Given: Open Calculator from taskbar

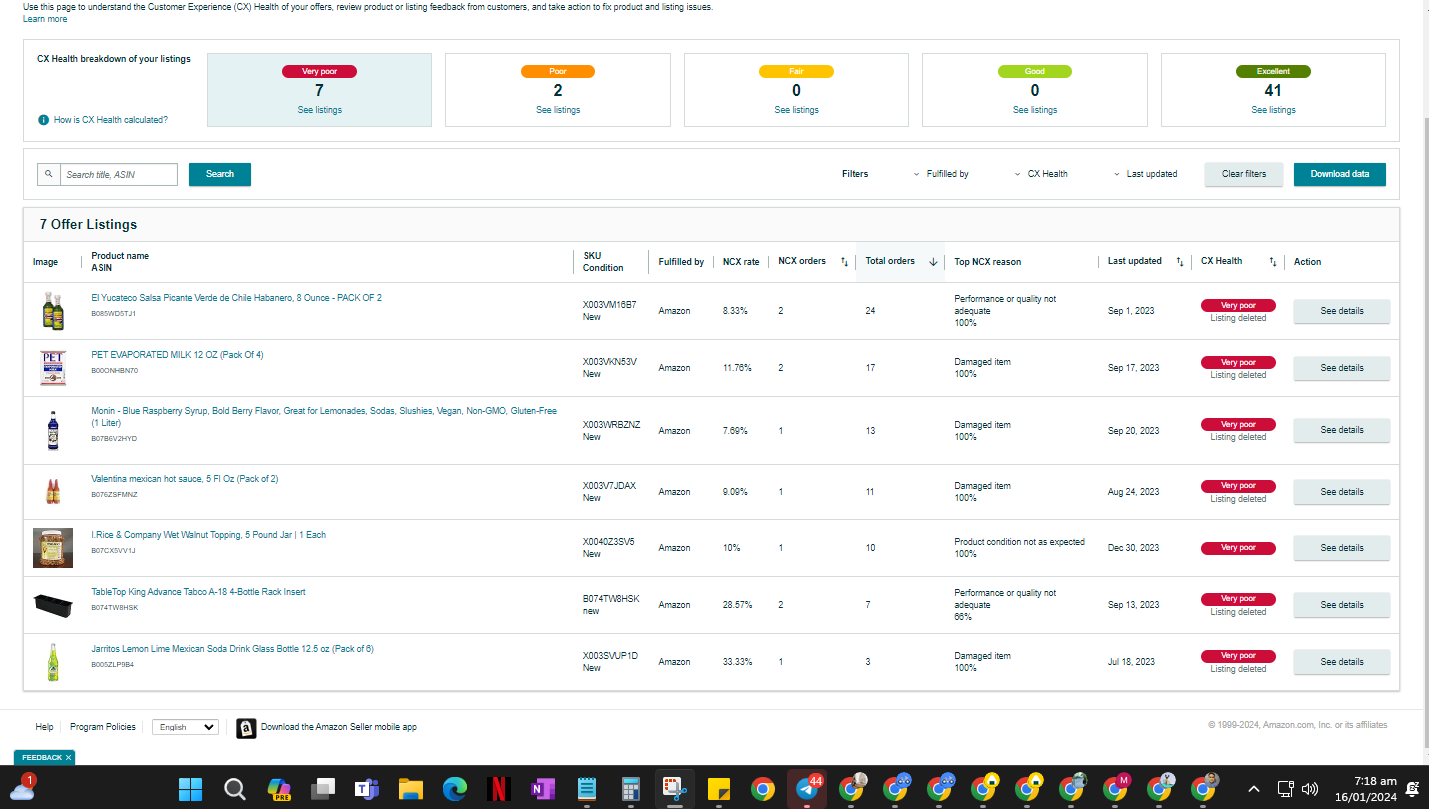Looking at the screenshot, I should [x=631, y=789].
